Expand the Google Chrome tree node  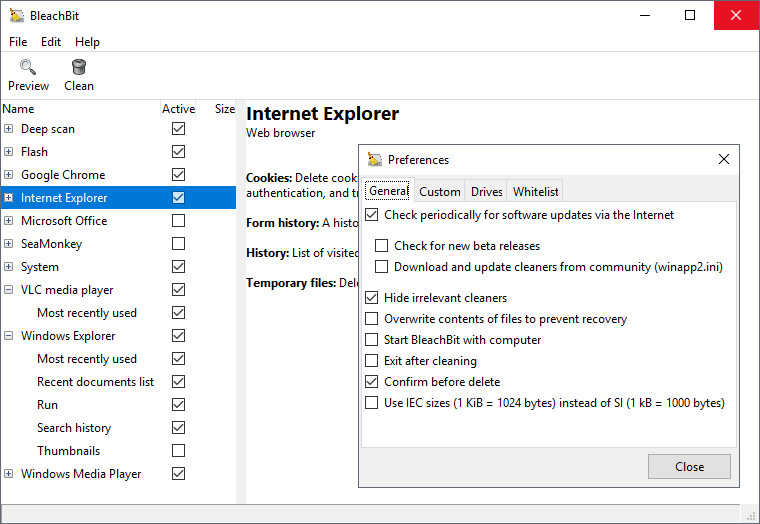pos(8,175)
